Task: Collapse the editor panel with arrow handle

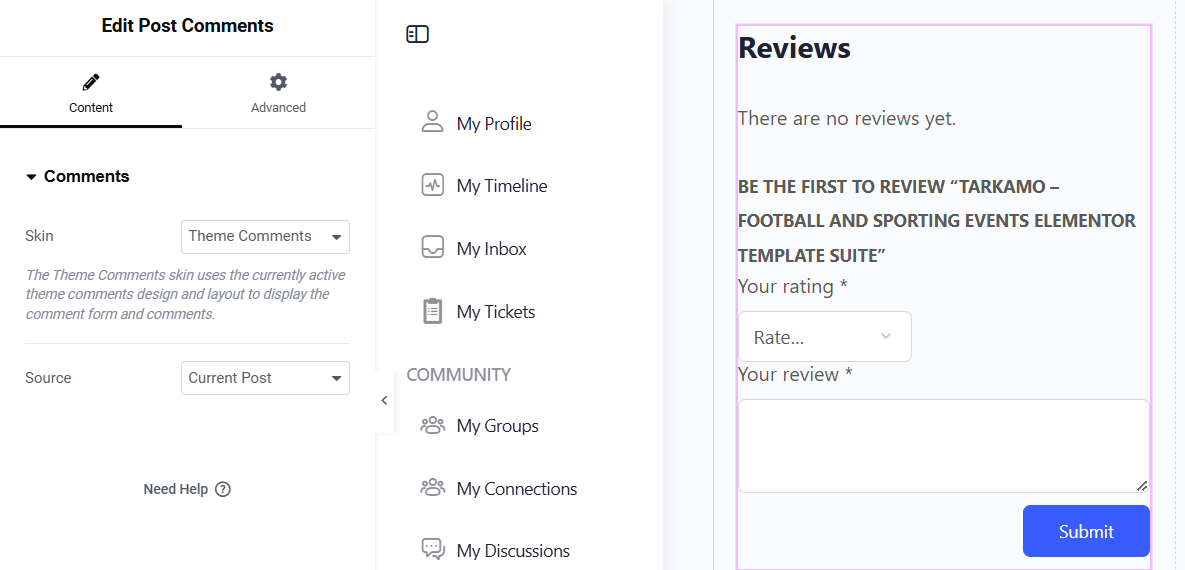Action: (384, 401)
